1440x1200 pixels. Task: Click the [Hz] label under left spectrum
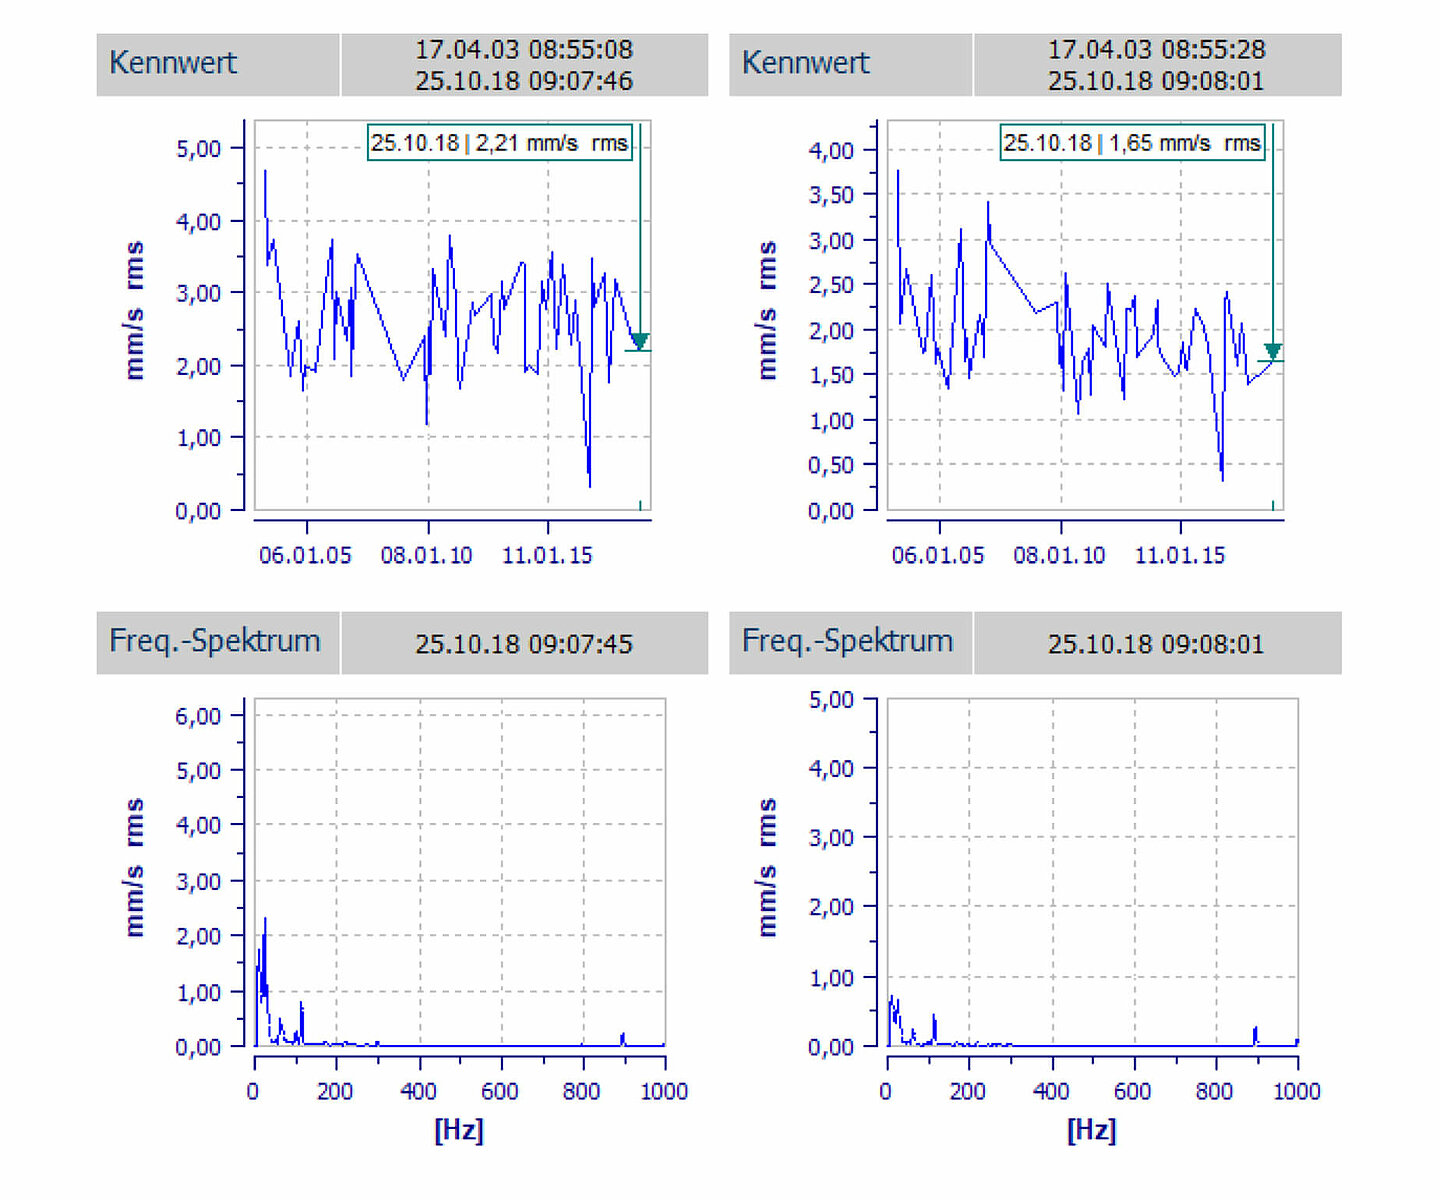[x=459, y=1131]
